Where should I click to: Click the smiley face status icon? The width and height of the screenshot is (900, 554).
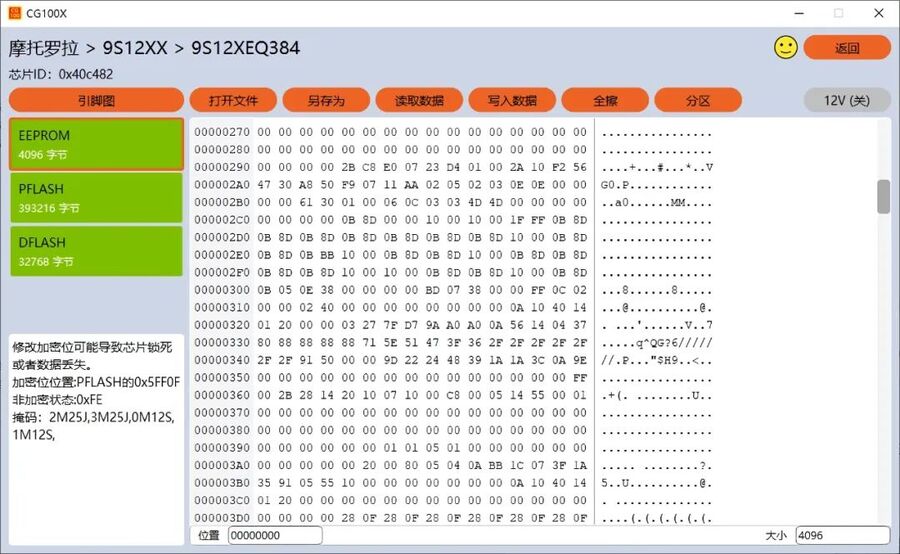pos(786,48)
